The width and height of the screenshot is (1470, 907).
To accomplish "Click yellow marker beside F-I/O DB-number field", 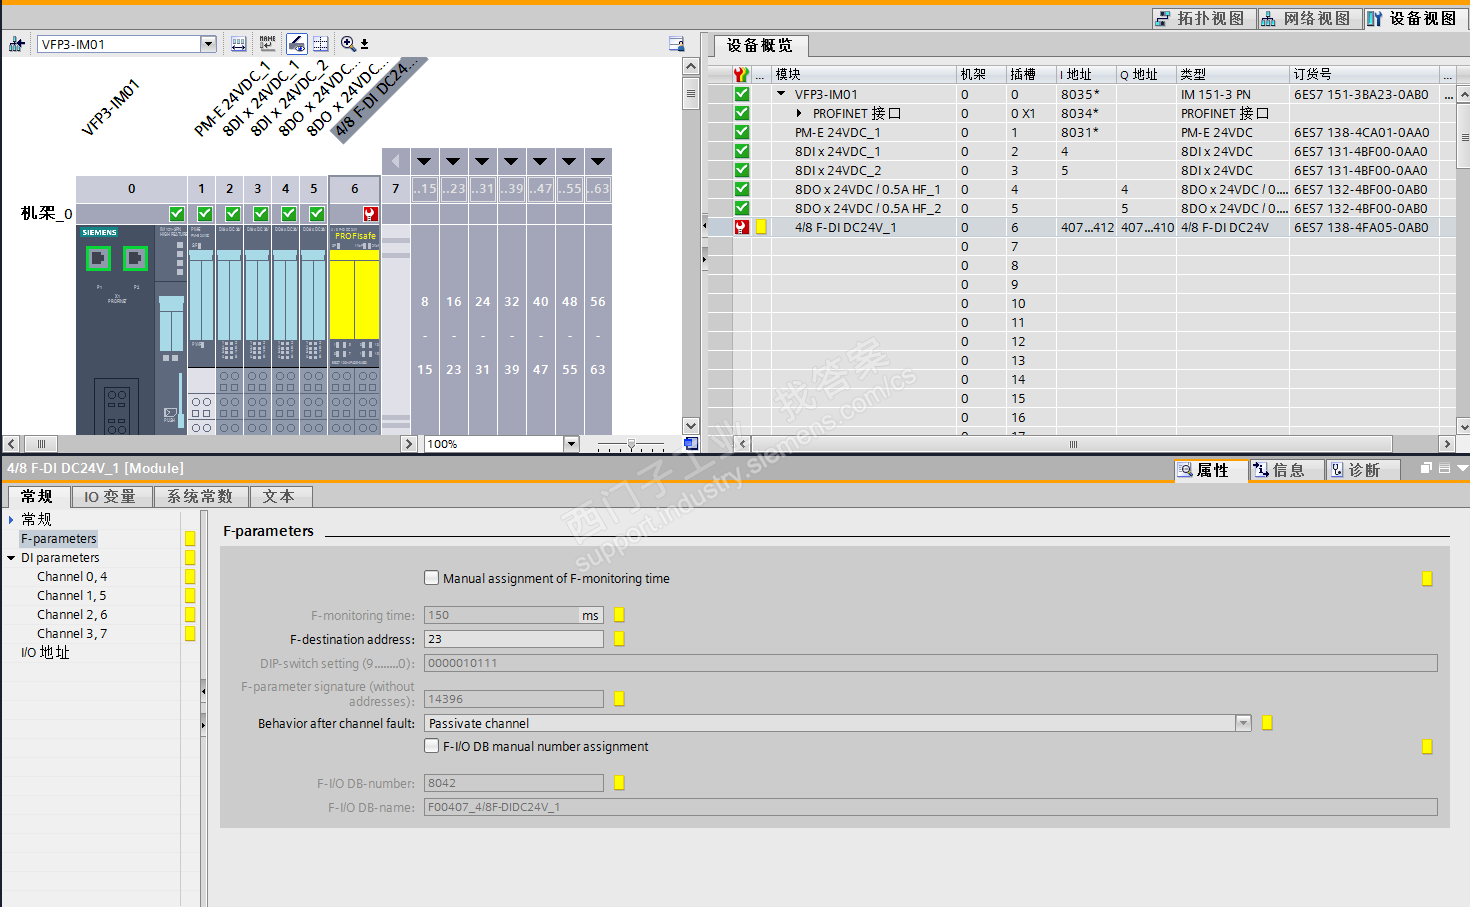I will pyautogui.click(x=619, y=783).
